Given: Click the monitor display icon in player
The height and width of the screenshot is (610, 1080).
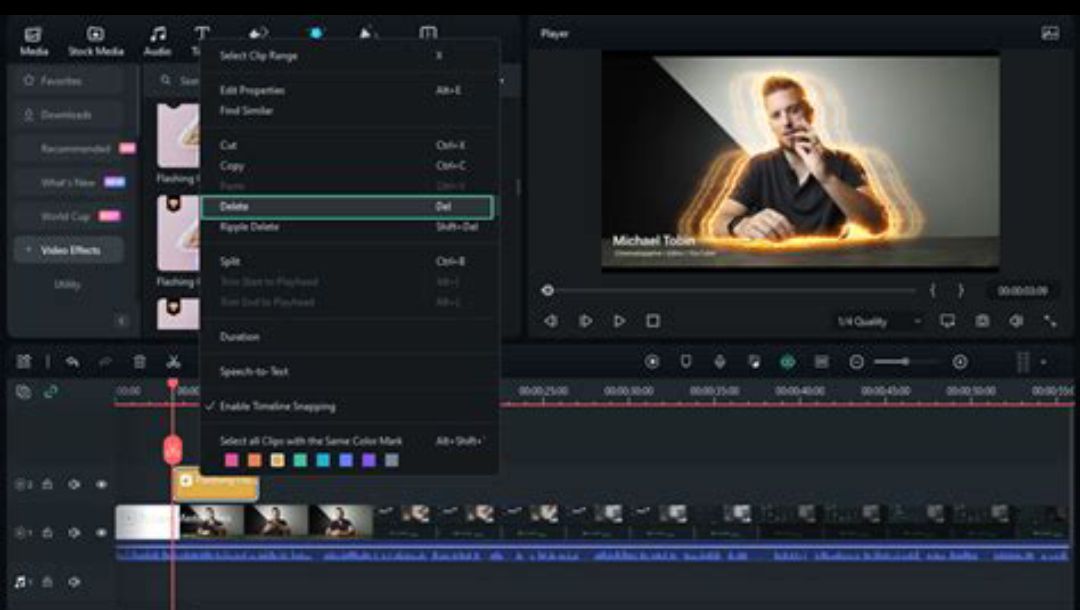Looking at the screenshot, I should (948, 321).
